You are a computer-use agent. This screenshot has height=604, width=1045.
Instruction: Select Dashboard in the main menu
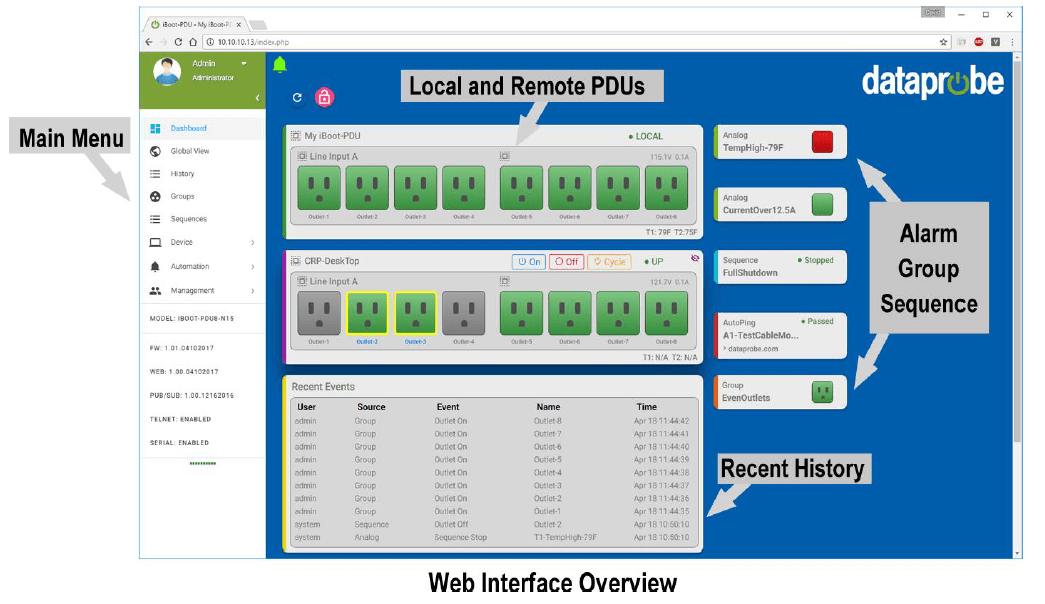click(x=156, y=128)
